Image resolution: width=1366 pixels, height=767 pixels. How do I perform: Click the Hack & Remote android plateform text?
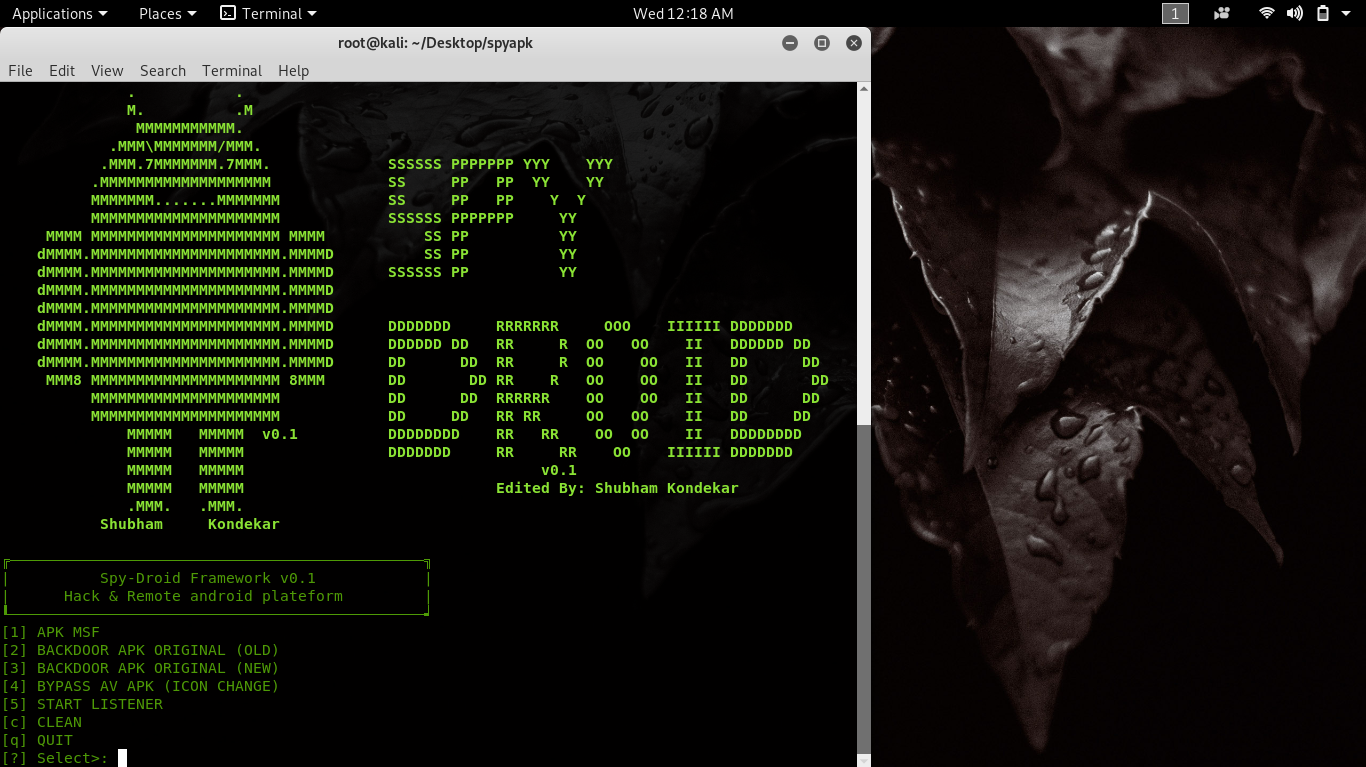click(203, 596)
